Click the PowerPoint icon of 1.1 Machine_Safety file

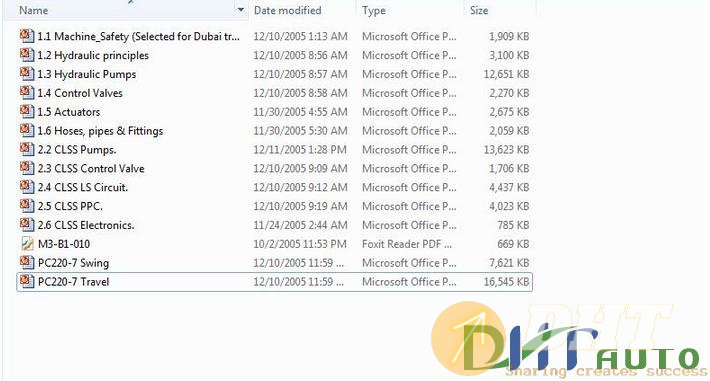pyautogui.click(x=27, y=36)
